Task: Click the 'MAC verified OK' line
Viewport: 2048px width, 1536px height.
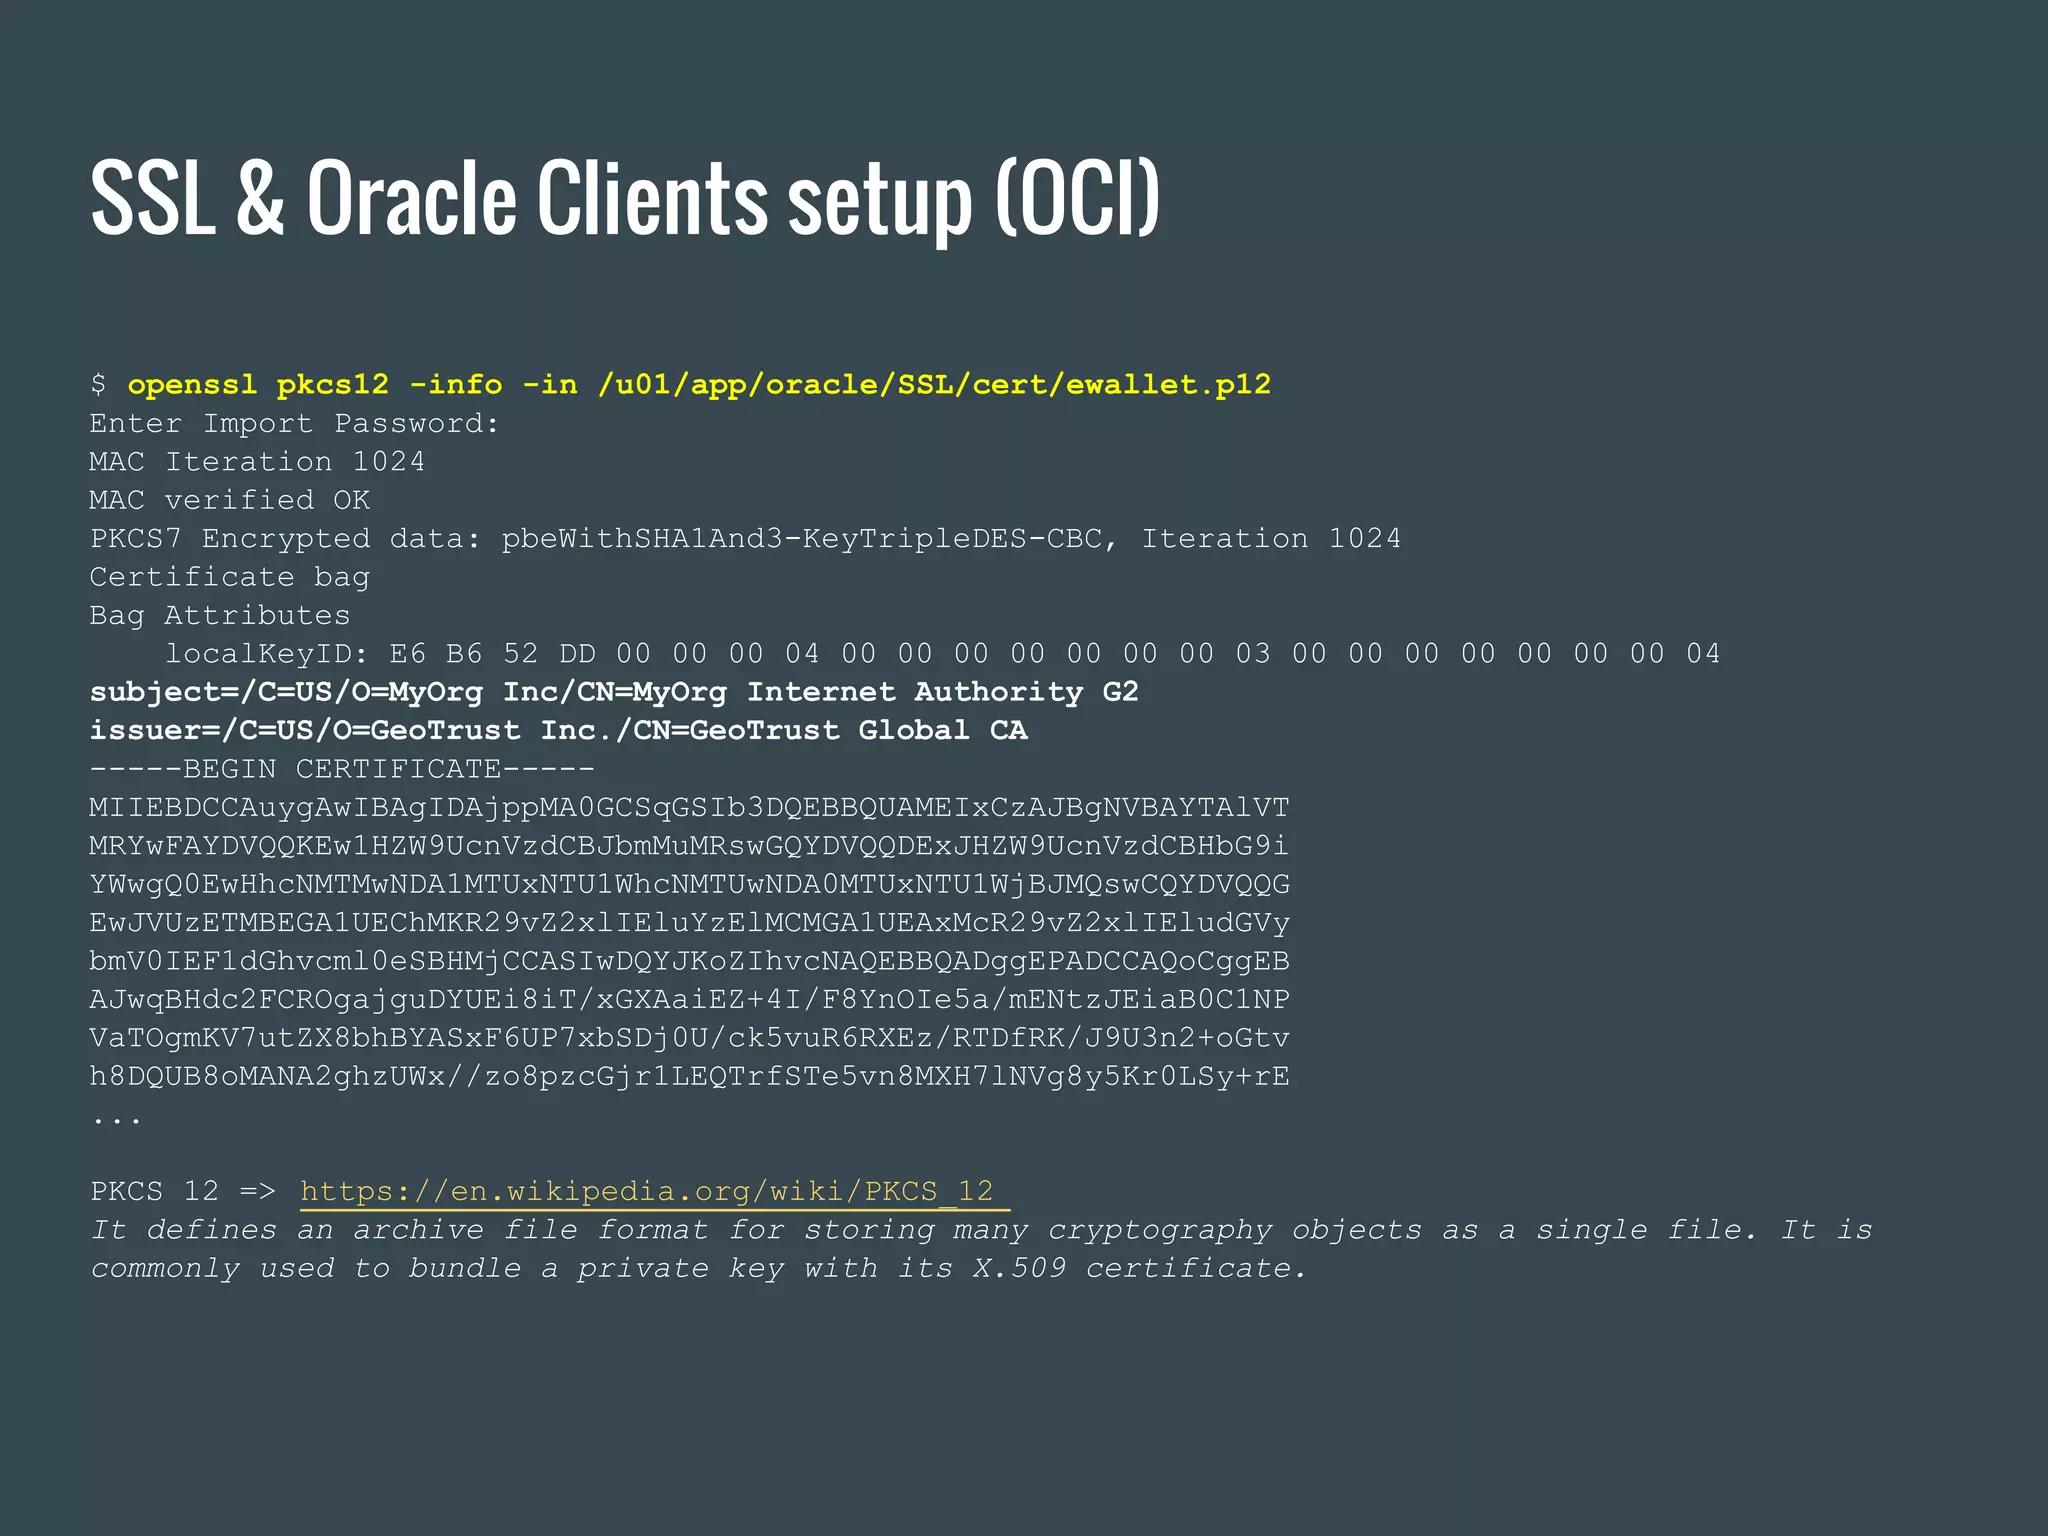Action: tap(230, 500)
